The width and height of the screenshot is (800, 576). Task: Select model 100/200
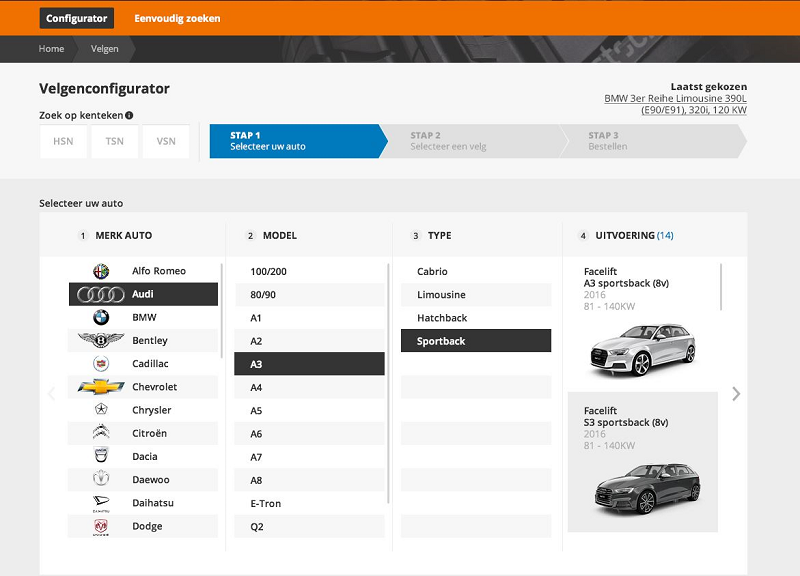click(x=309, y=271)
